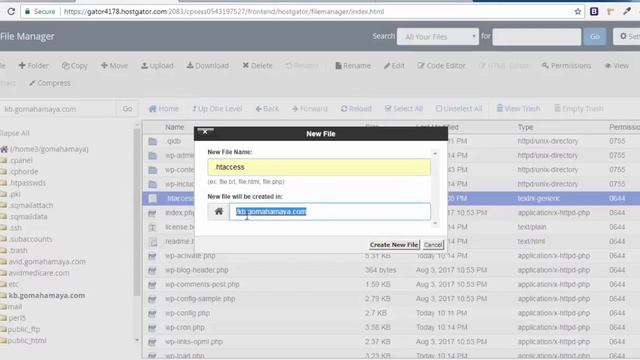Click View Trash
Viewport: 640px width, 360px height.
[x=518, y=109]
